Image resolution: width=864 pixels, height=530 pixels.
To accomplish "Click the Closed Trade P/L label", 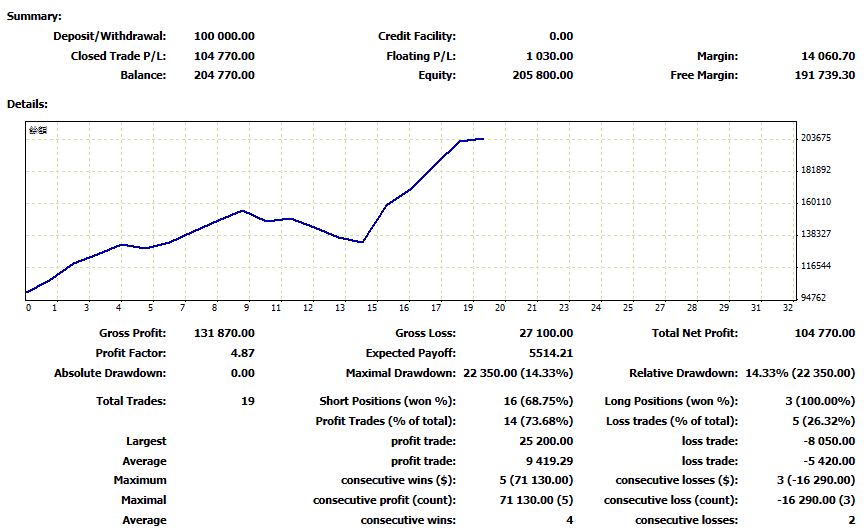I will point(118,56).
